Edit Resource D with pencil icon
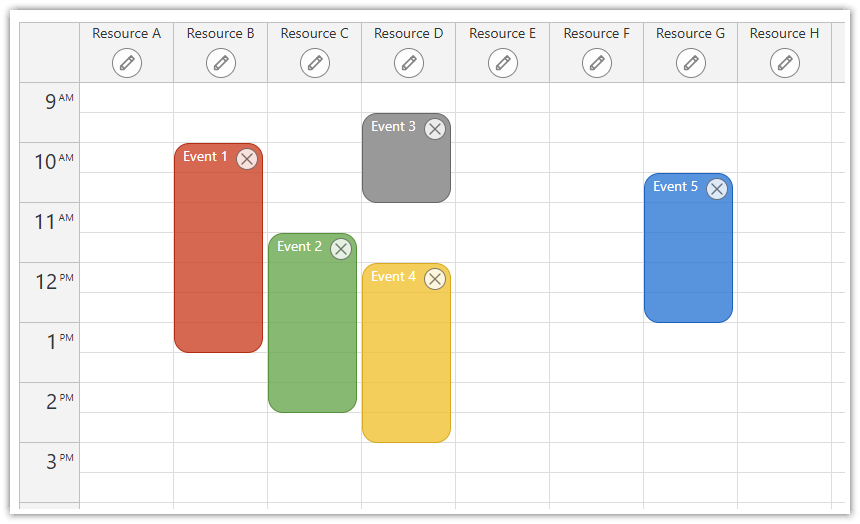The width and height of the screenshot is (860, 524). click(x=409, y=63)
